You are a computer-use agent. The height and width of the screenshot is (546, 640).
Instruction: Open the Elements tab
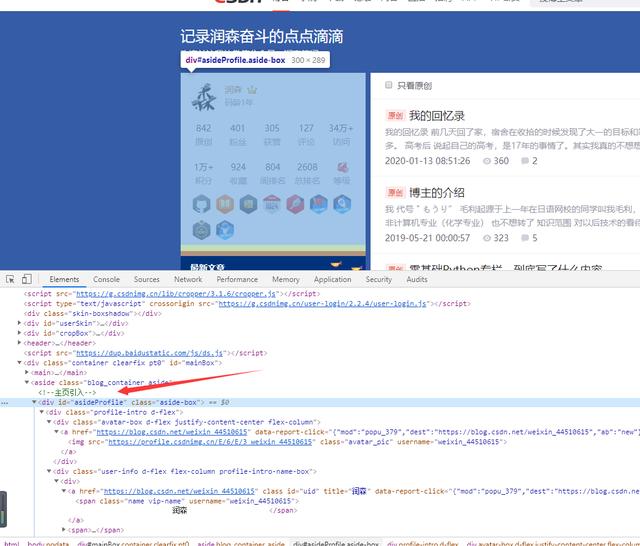pos(64,280)
